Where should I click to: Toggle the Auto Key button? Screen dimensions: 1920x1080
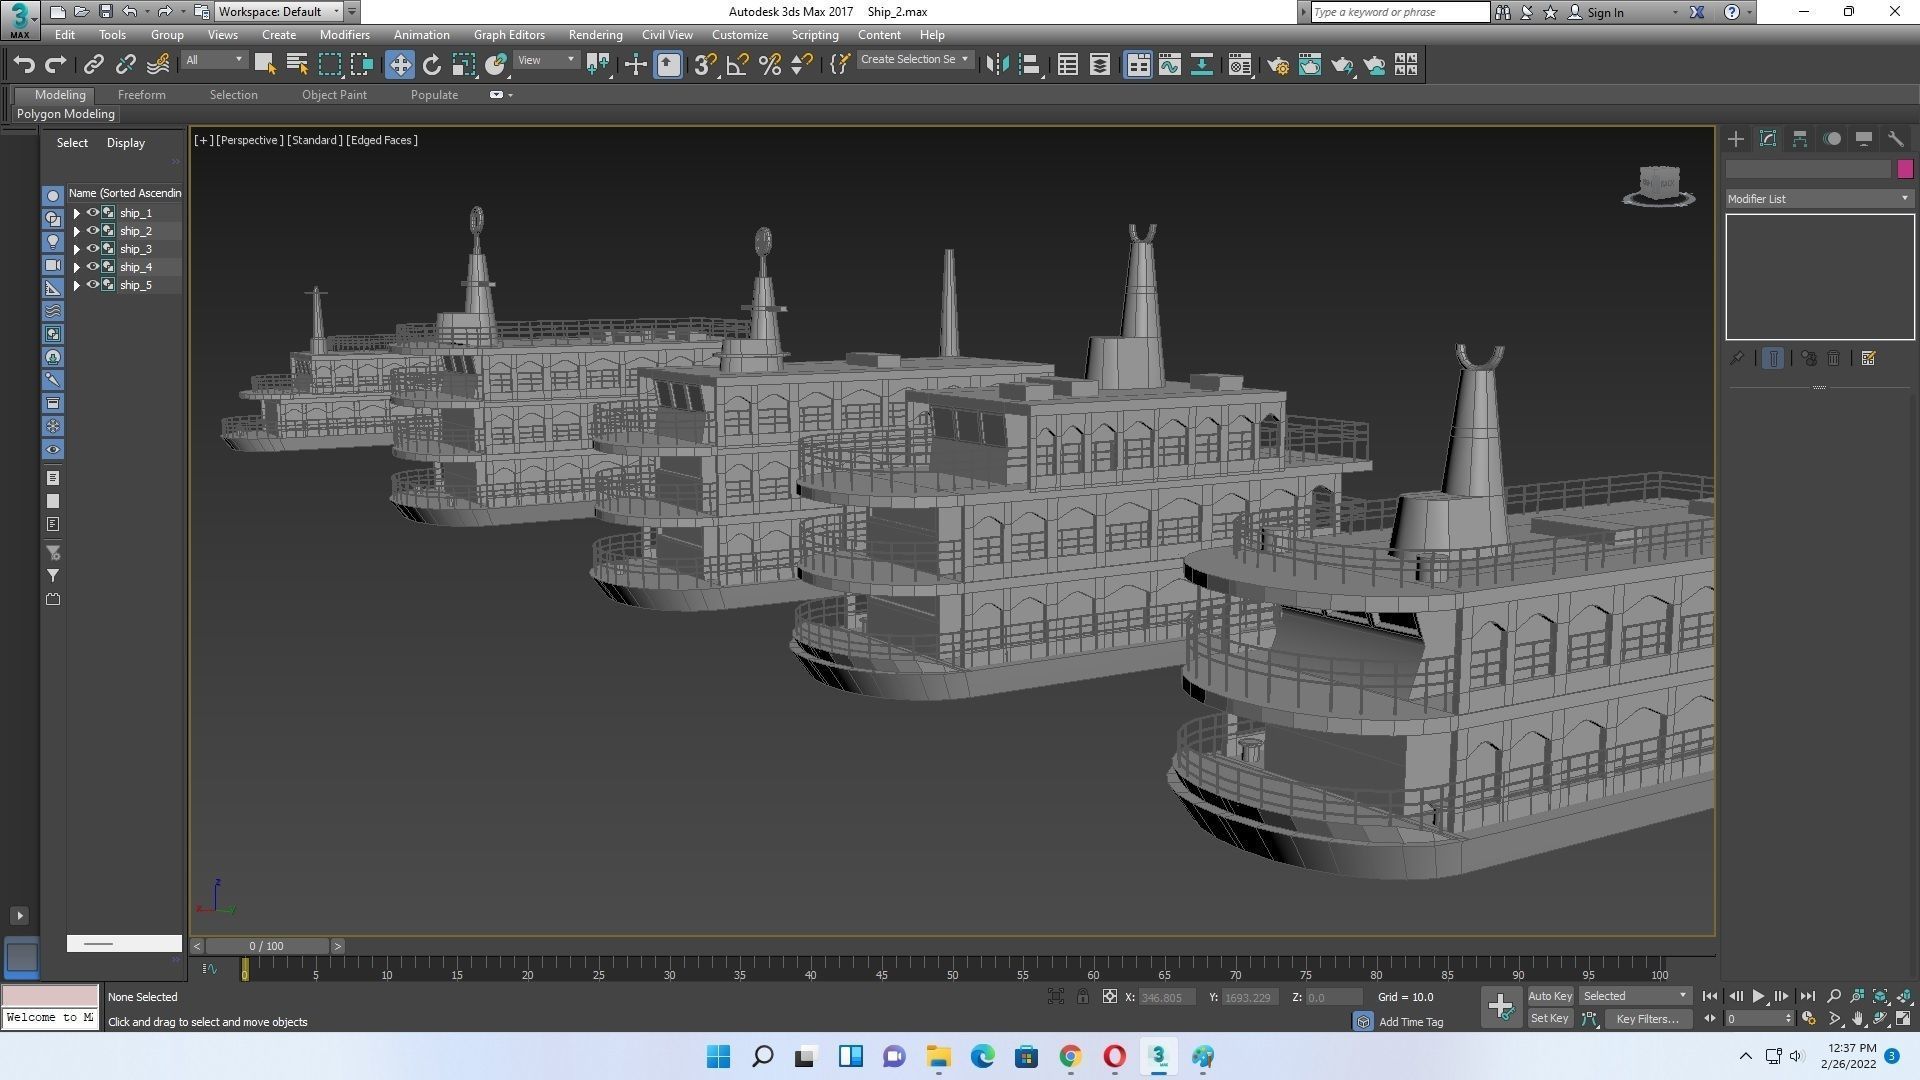point(1550,996)
